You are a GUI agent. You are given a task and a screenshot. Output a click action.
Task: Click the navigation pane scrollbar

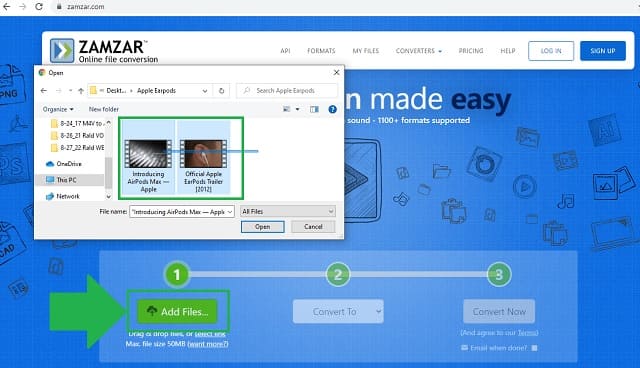point(109,173)
